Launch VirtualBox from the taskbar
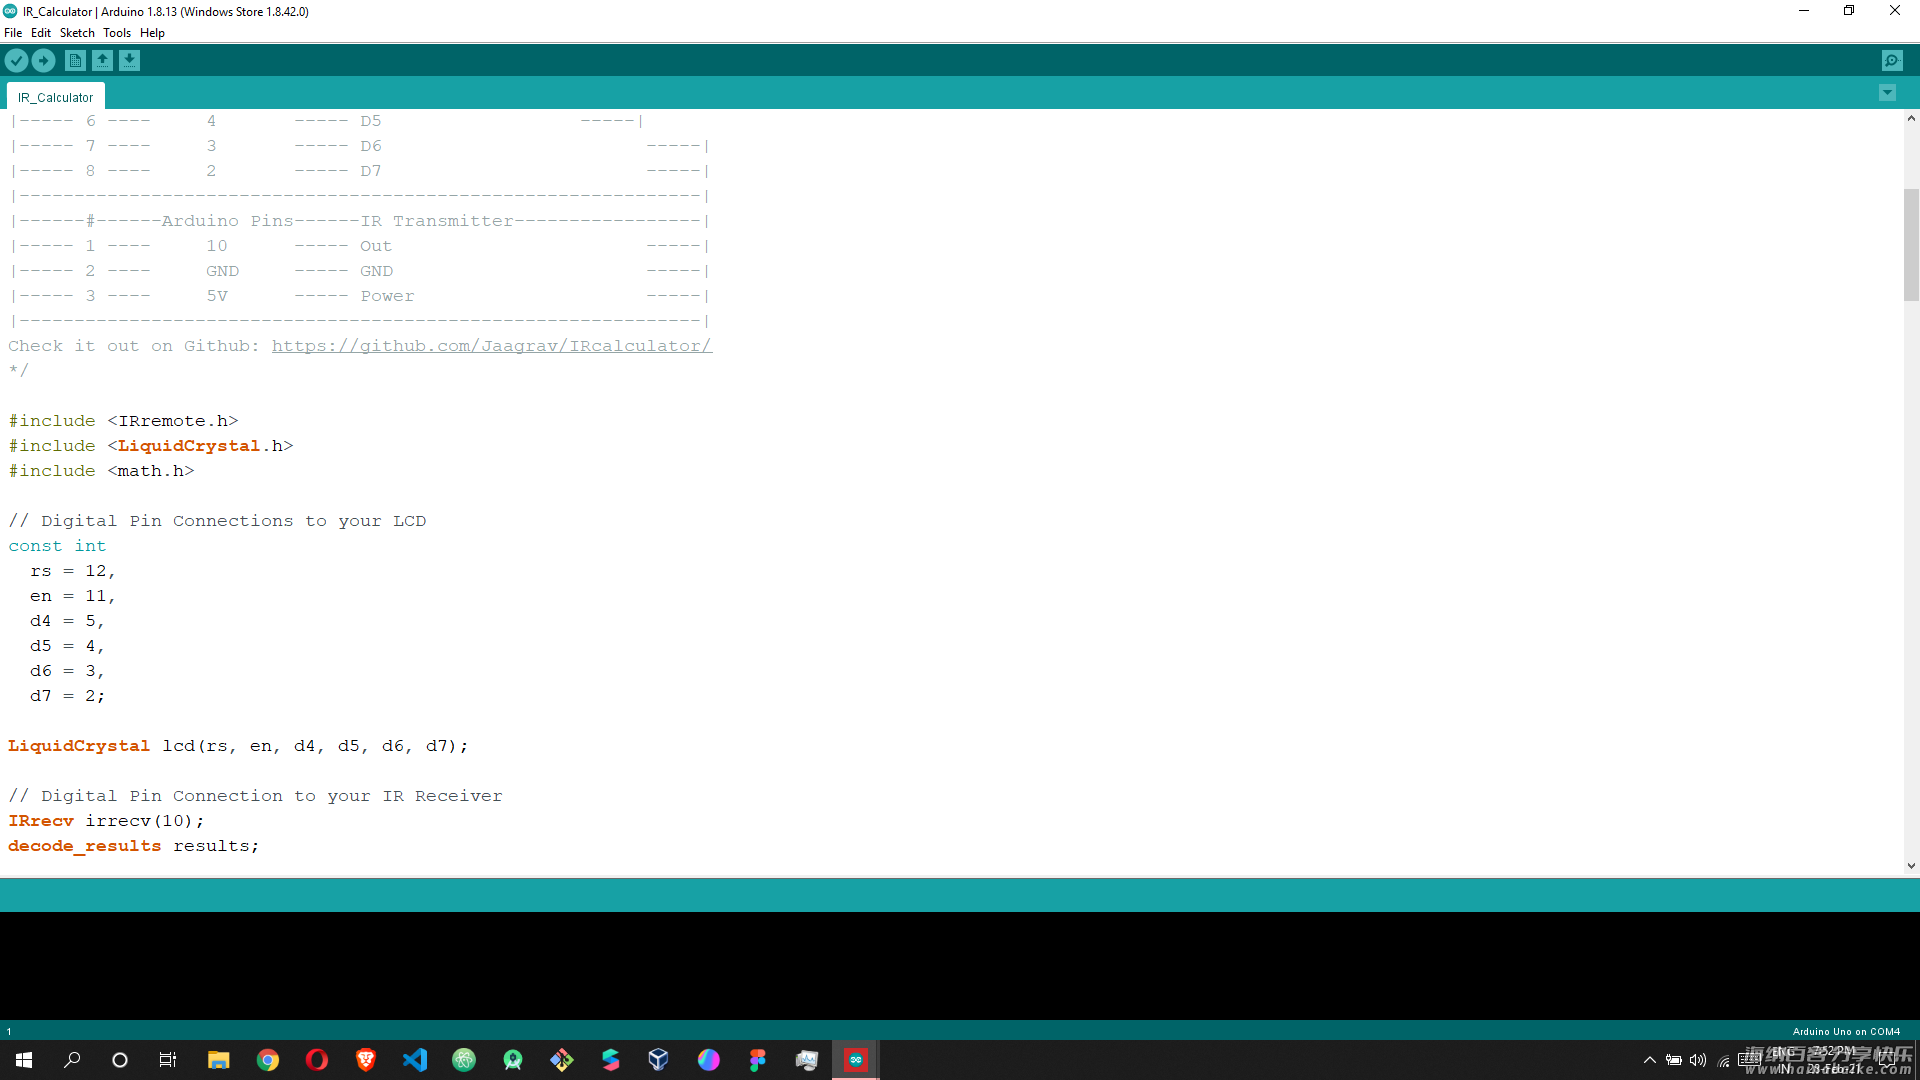 pos(659,1060)
